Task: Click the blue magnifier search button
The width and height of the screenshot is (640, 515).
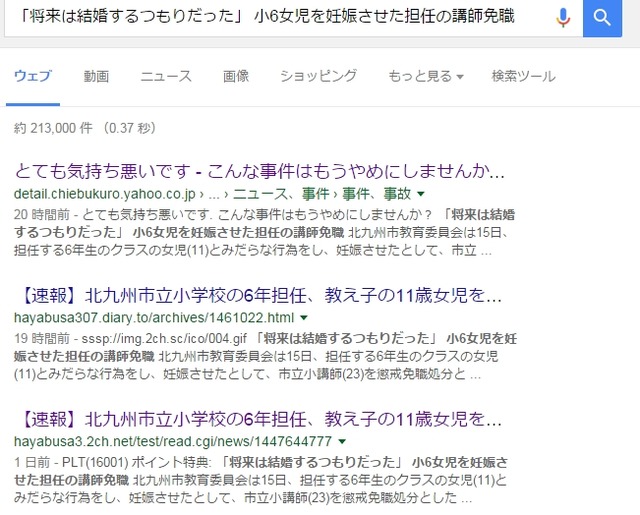Action: point(602,18)
